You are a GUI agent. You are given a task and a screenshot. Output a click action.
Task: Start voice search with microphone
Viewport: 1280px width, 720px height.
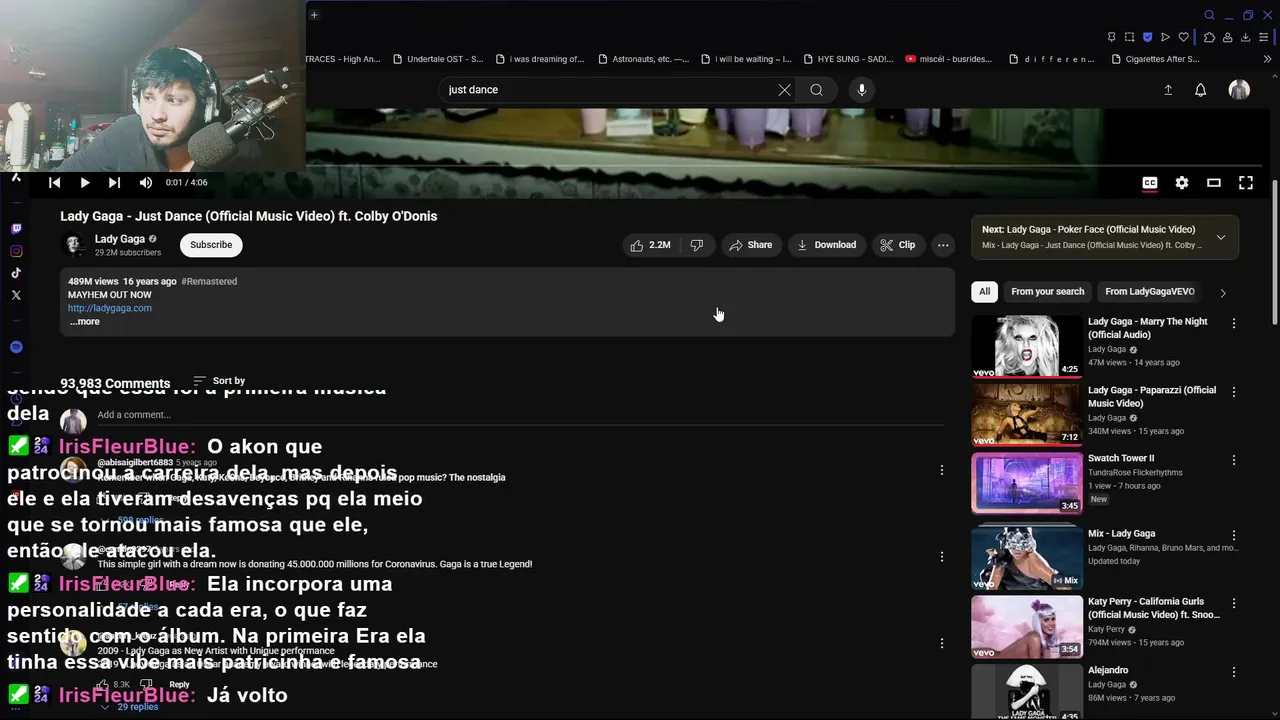[x=862, y=90]
